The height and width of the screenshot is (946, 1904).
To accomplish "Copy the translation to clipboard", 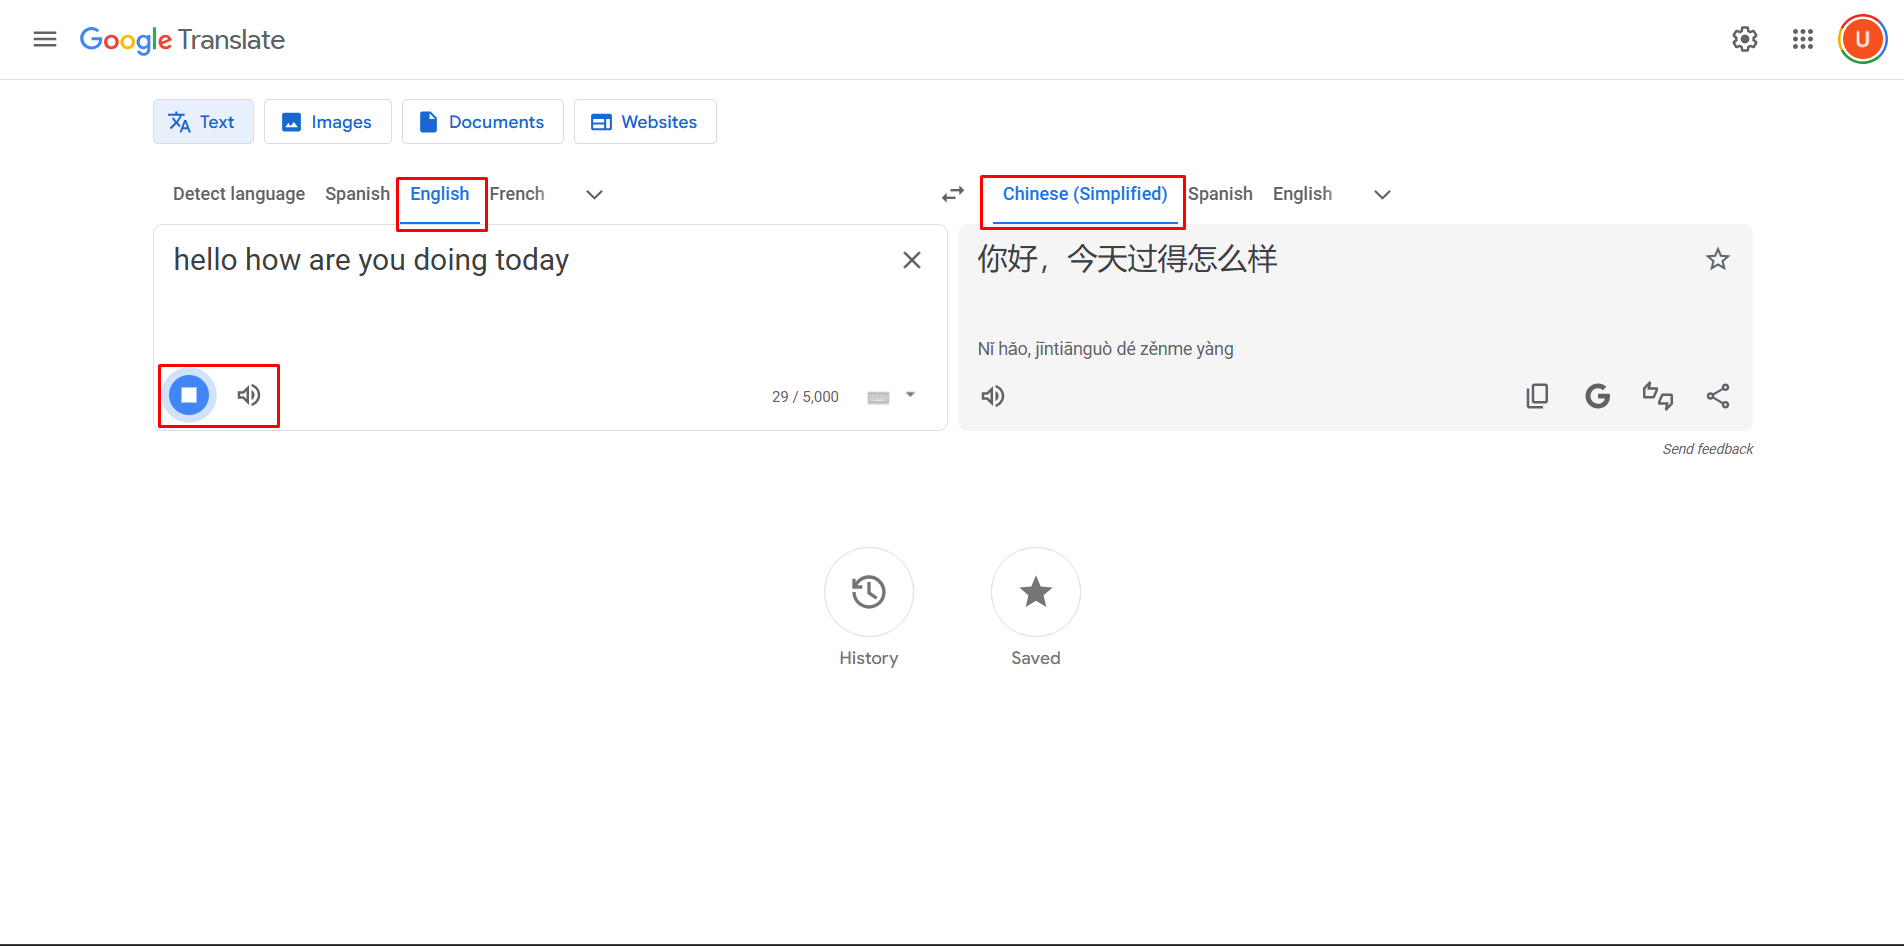I will point(1537,395).
